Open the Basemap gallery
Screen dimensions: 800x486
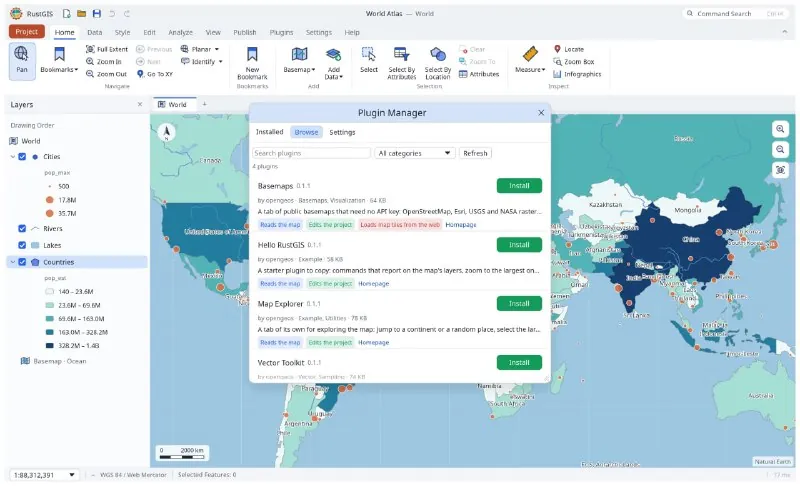[x=299, y=60]
